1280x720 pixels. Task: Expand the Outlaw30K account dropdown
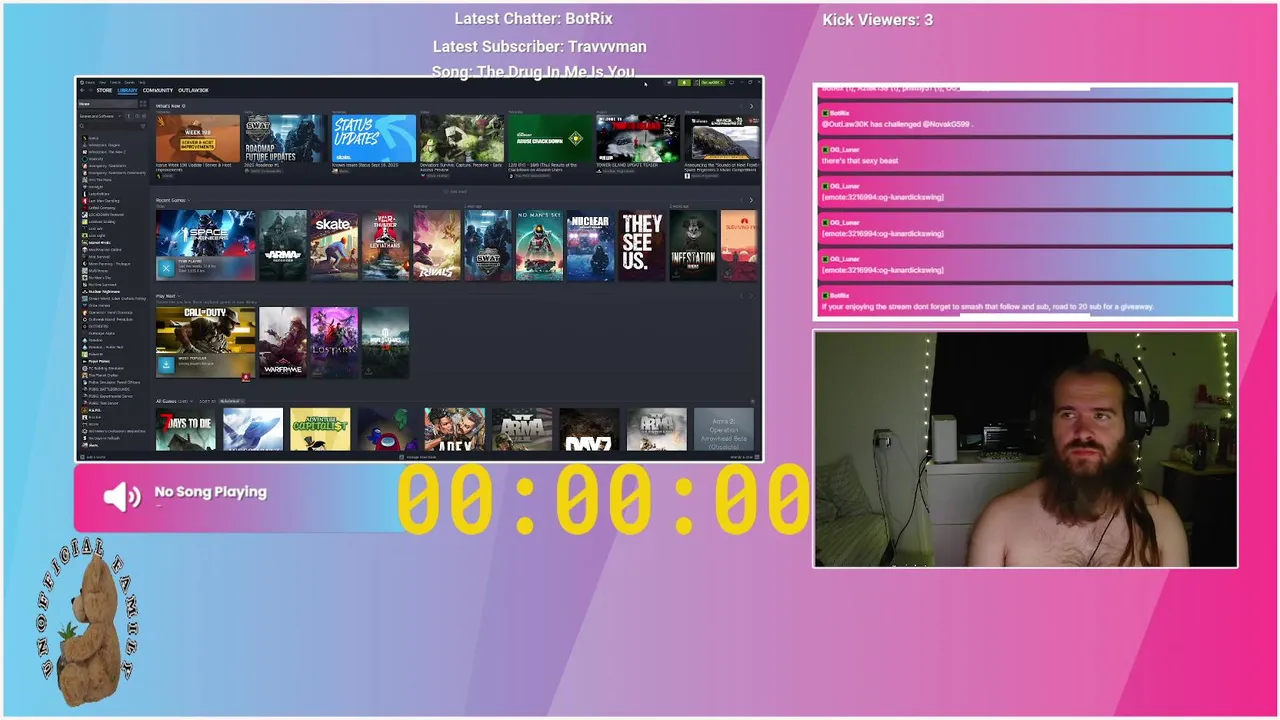click(x=713, y=82)
